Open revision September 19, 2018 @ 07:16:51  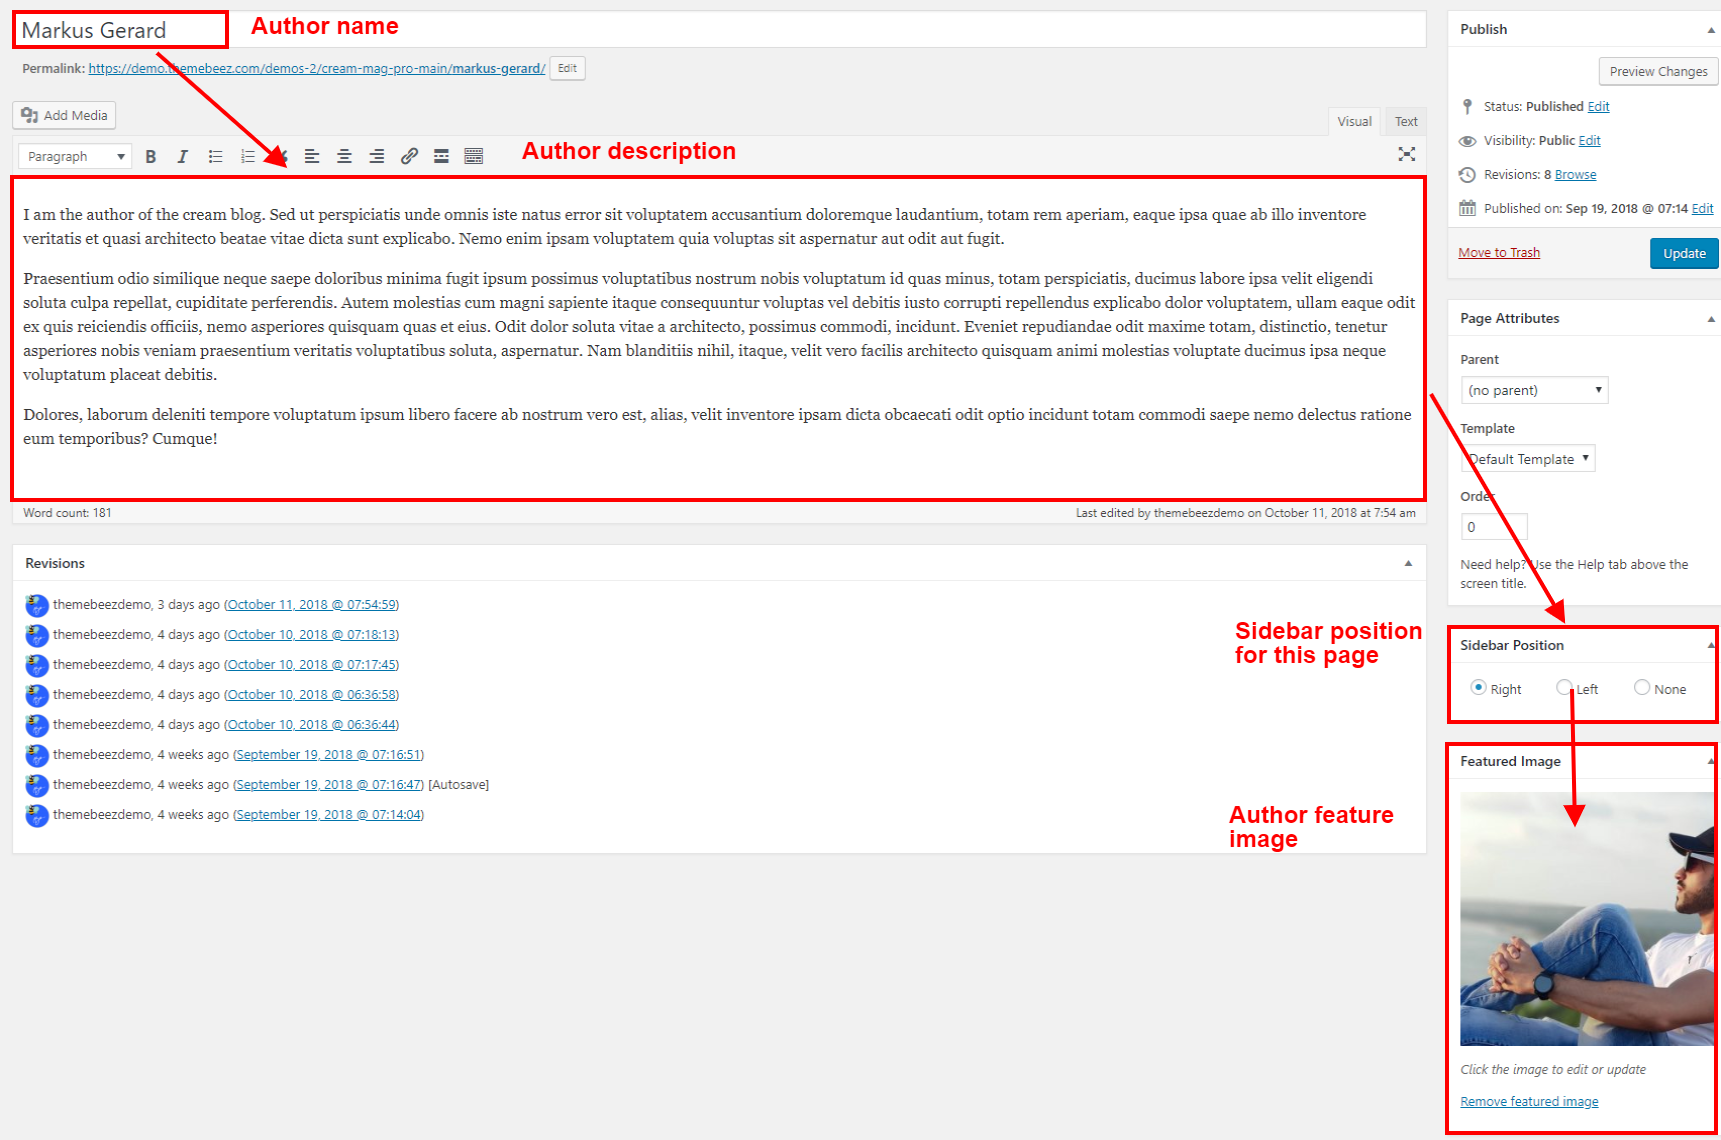point(329,755)
